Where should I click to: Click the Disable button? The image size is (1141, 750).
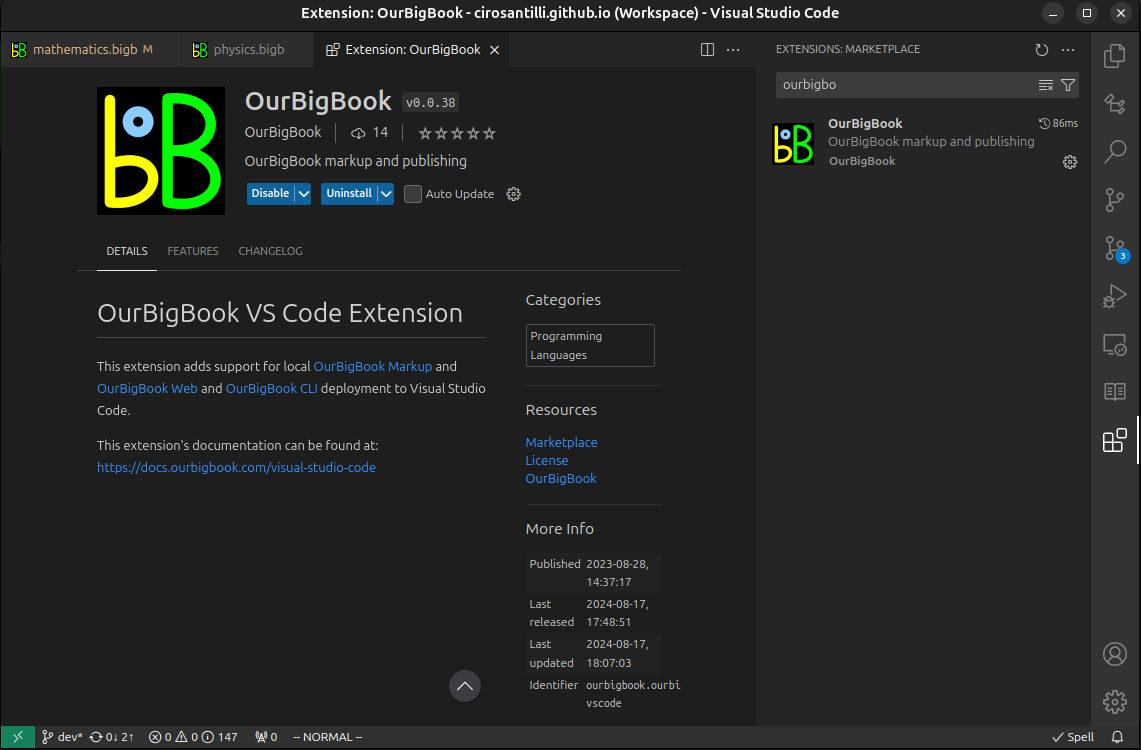[x=271, y=194]
